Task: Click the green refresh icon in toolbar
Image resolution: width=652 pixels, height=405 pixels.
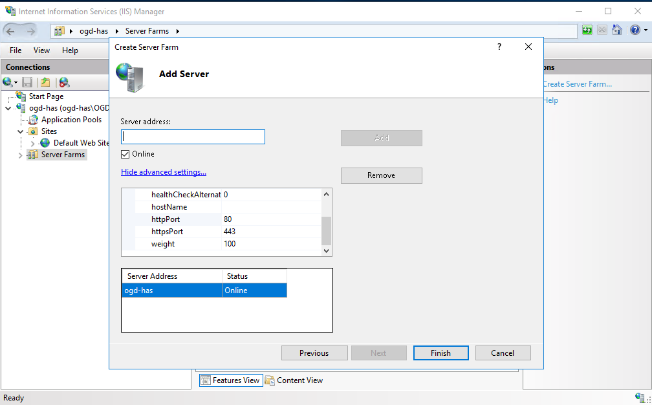Action: point(587,30)
